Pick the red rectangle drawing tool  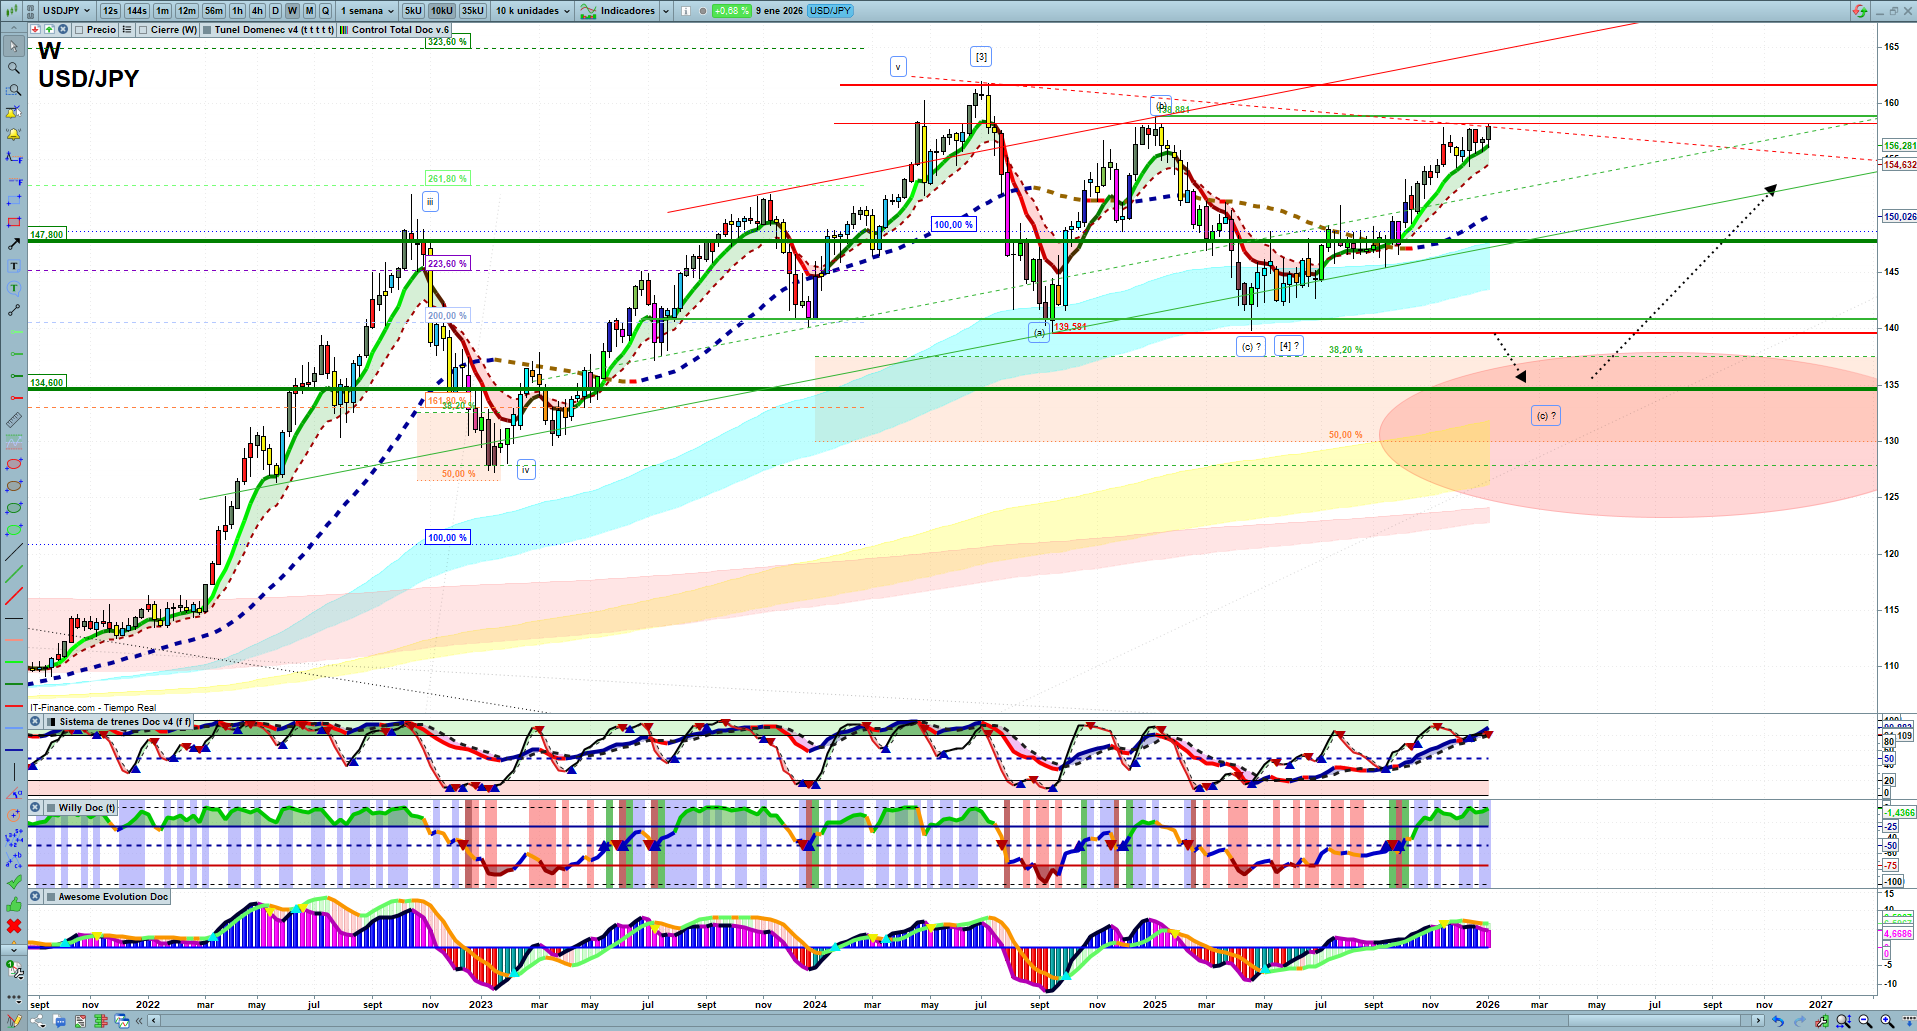point(14,222)
